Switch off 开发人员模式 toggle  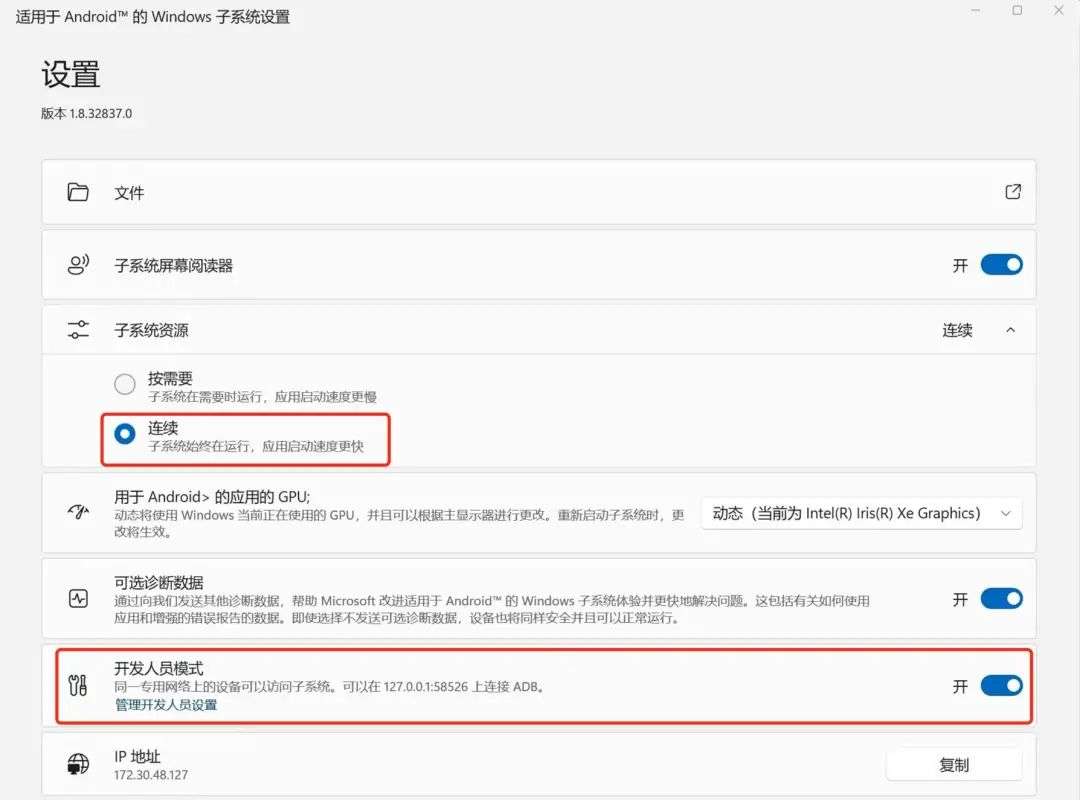tap(1001, 686)
